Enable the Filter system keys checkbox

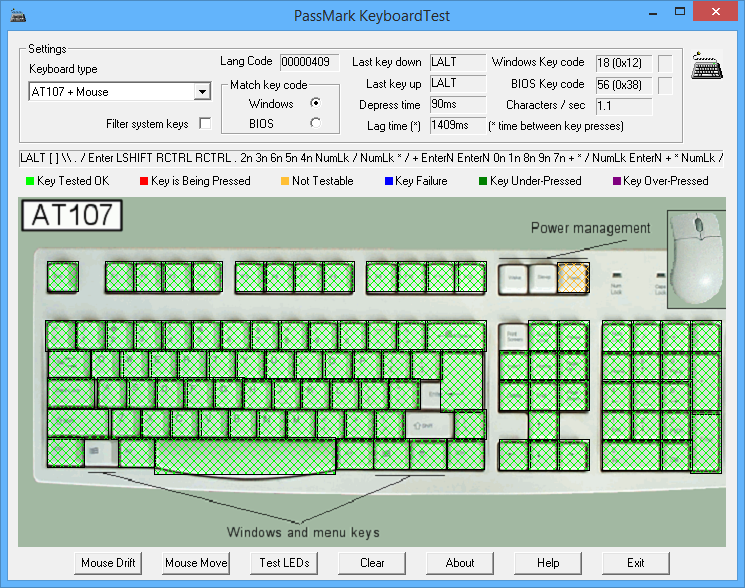205,123
